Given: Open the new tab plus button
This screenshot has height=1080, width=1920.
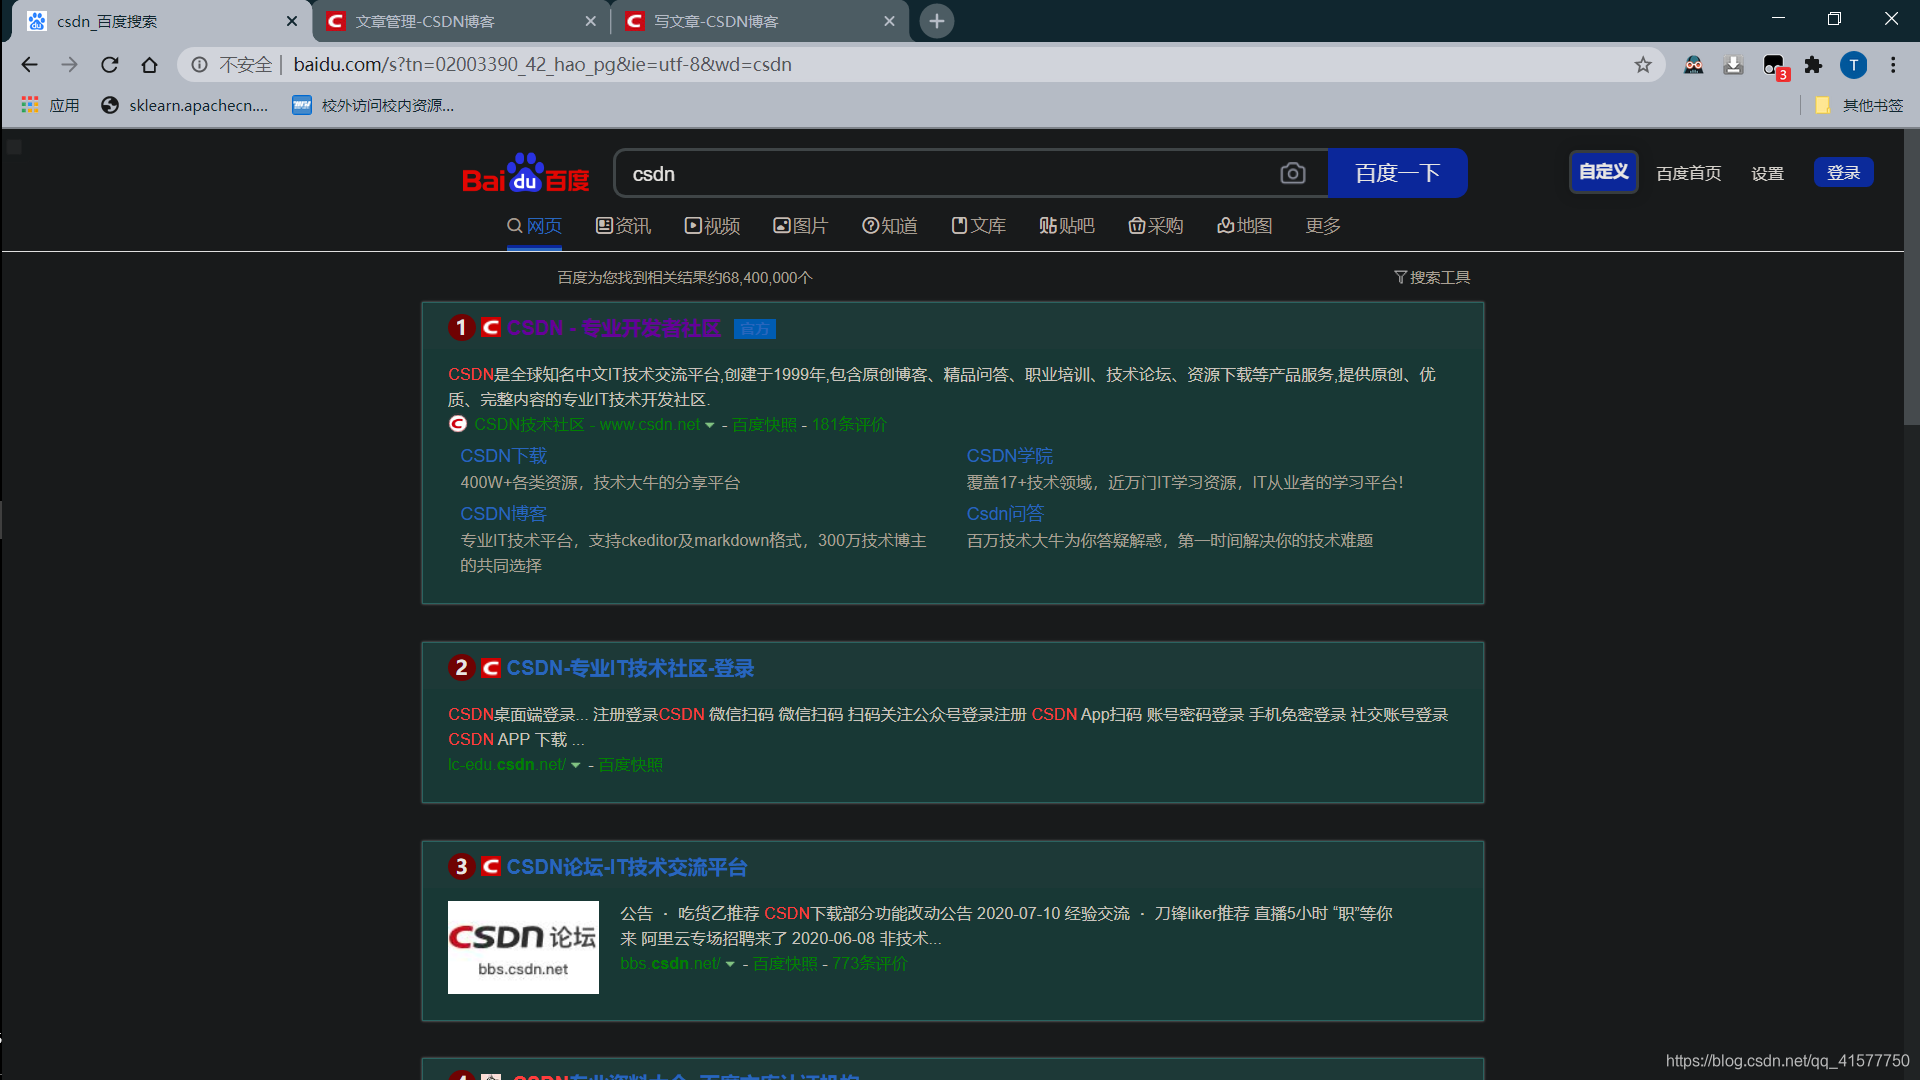Looking at the screenshot, I should click(x=936, y=21).
